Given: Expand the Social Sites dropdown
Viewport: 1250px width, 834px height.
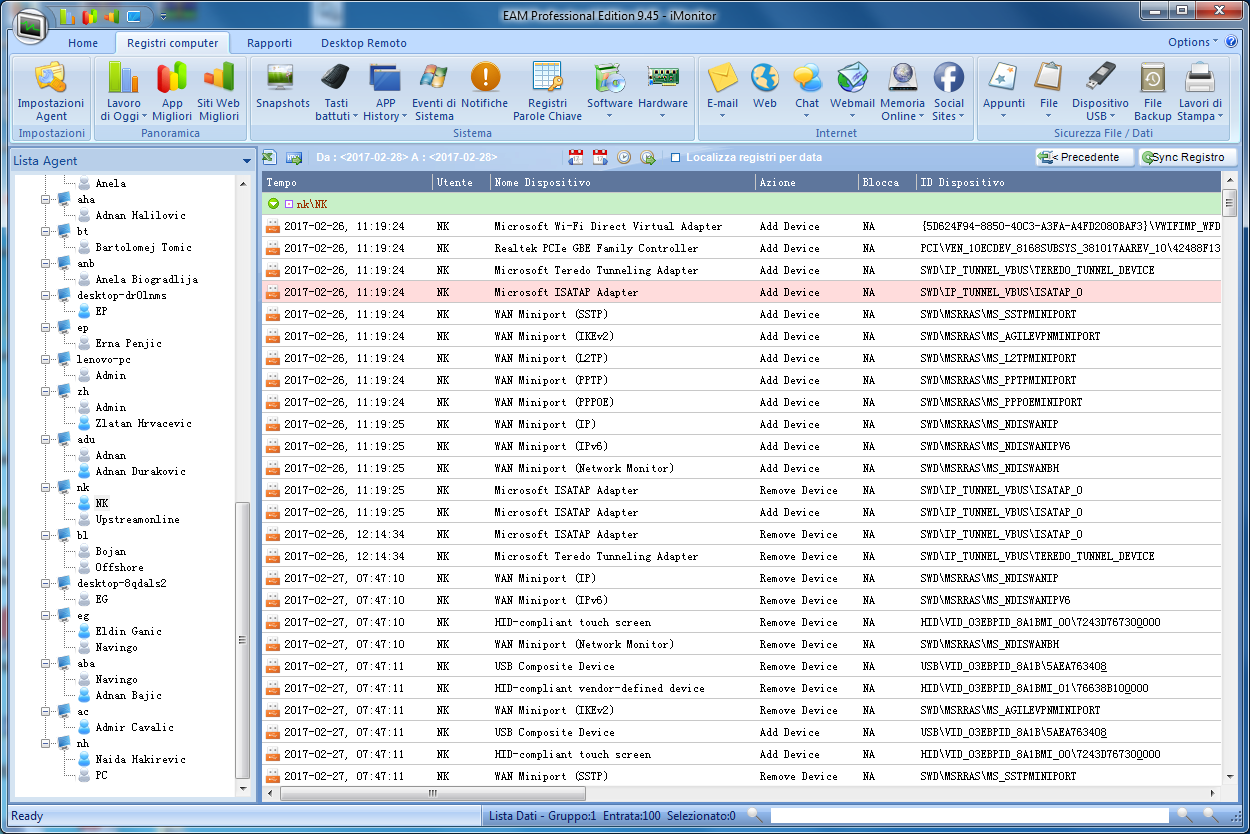Looking at the screenshot, I should 948,116.
